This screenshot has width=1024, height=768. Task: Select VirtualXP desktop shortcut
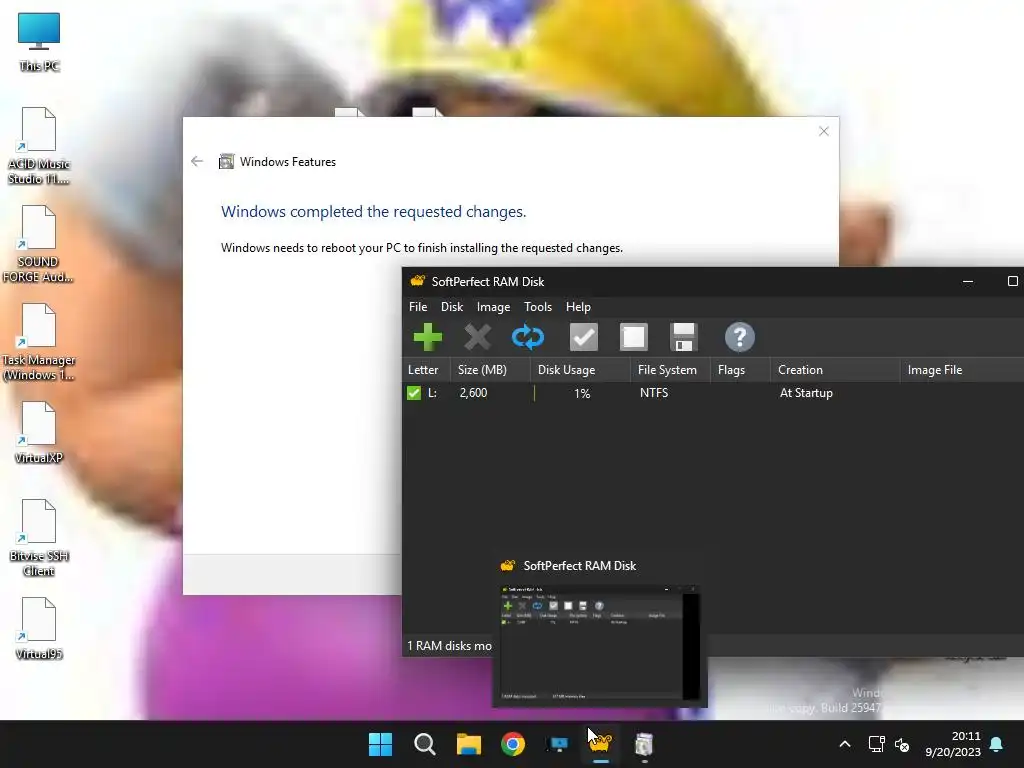click(39, 432)
